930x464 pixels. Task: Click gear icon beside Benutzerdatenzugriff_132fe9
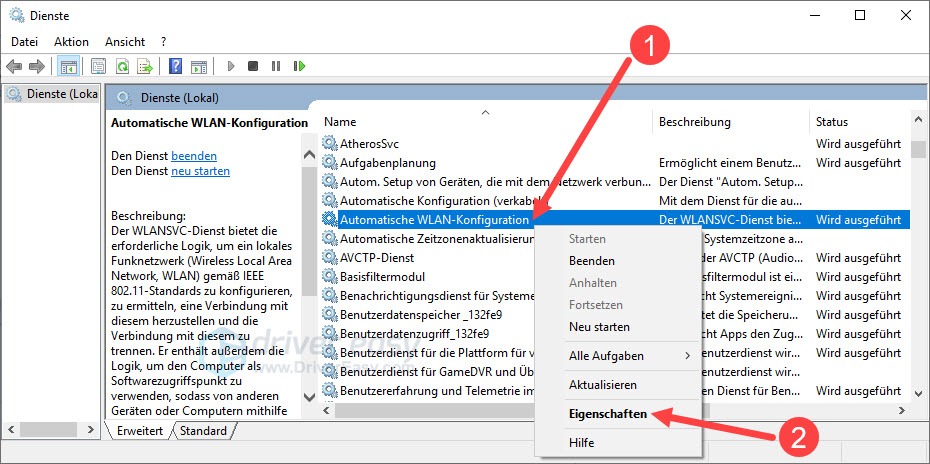329,333
